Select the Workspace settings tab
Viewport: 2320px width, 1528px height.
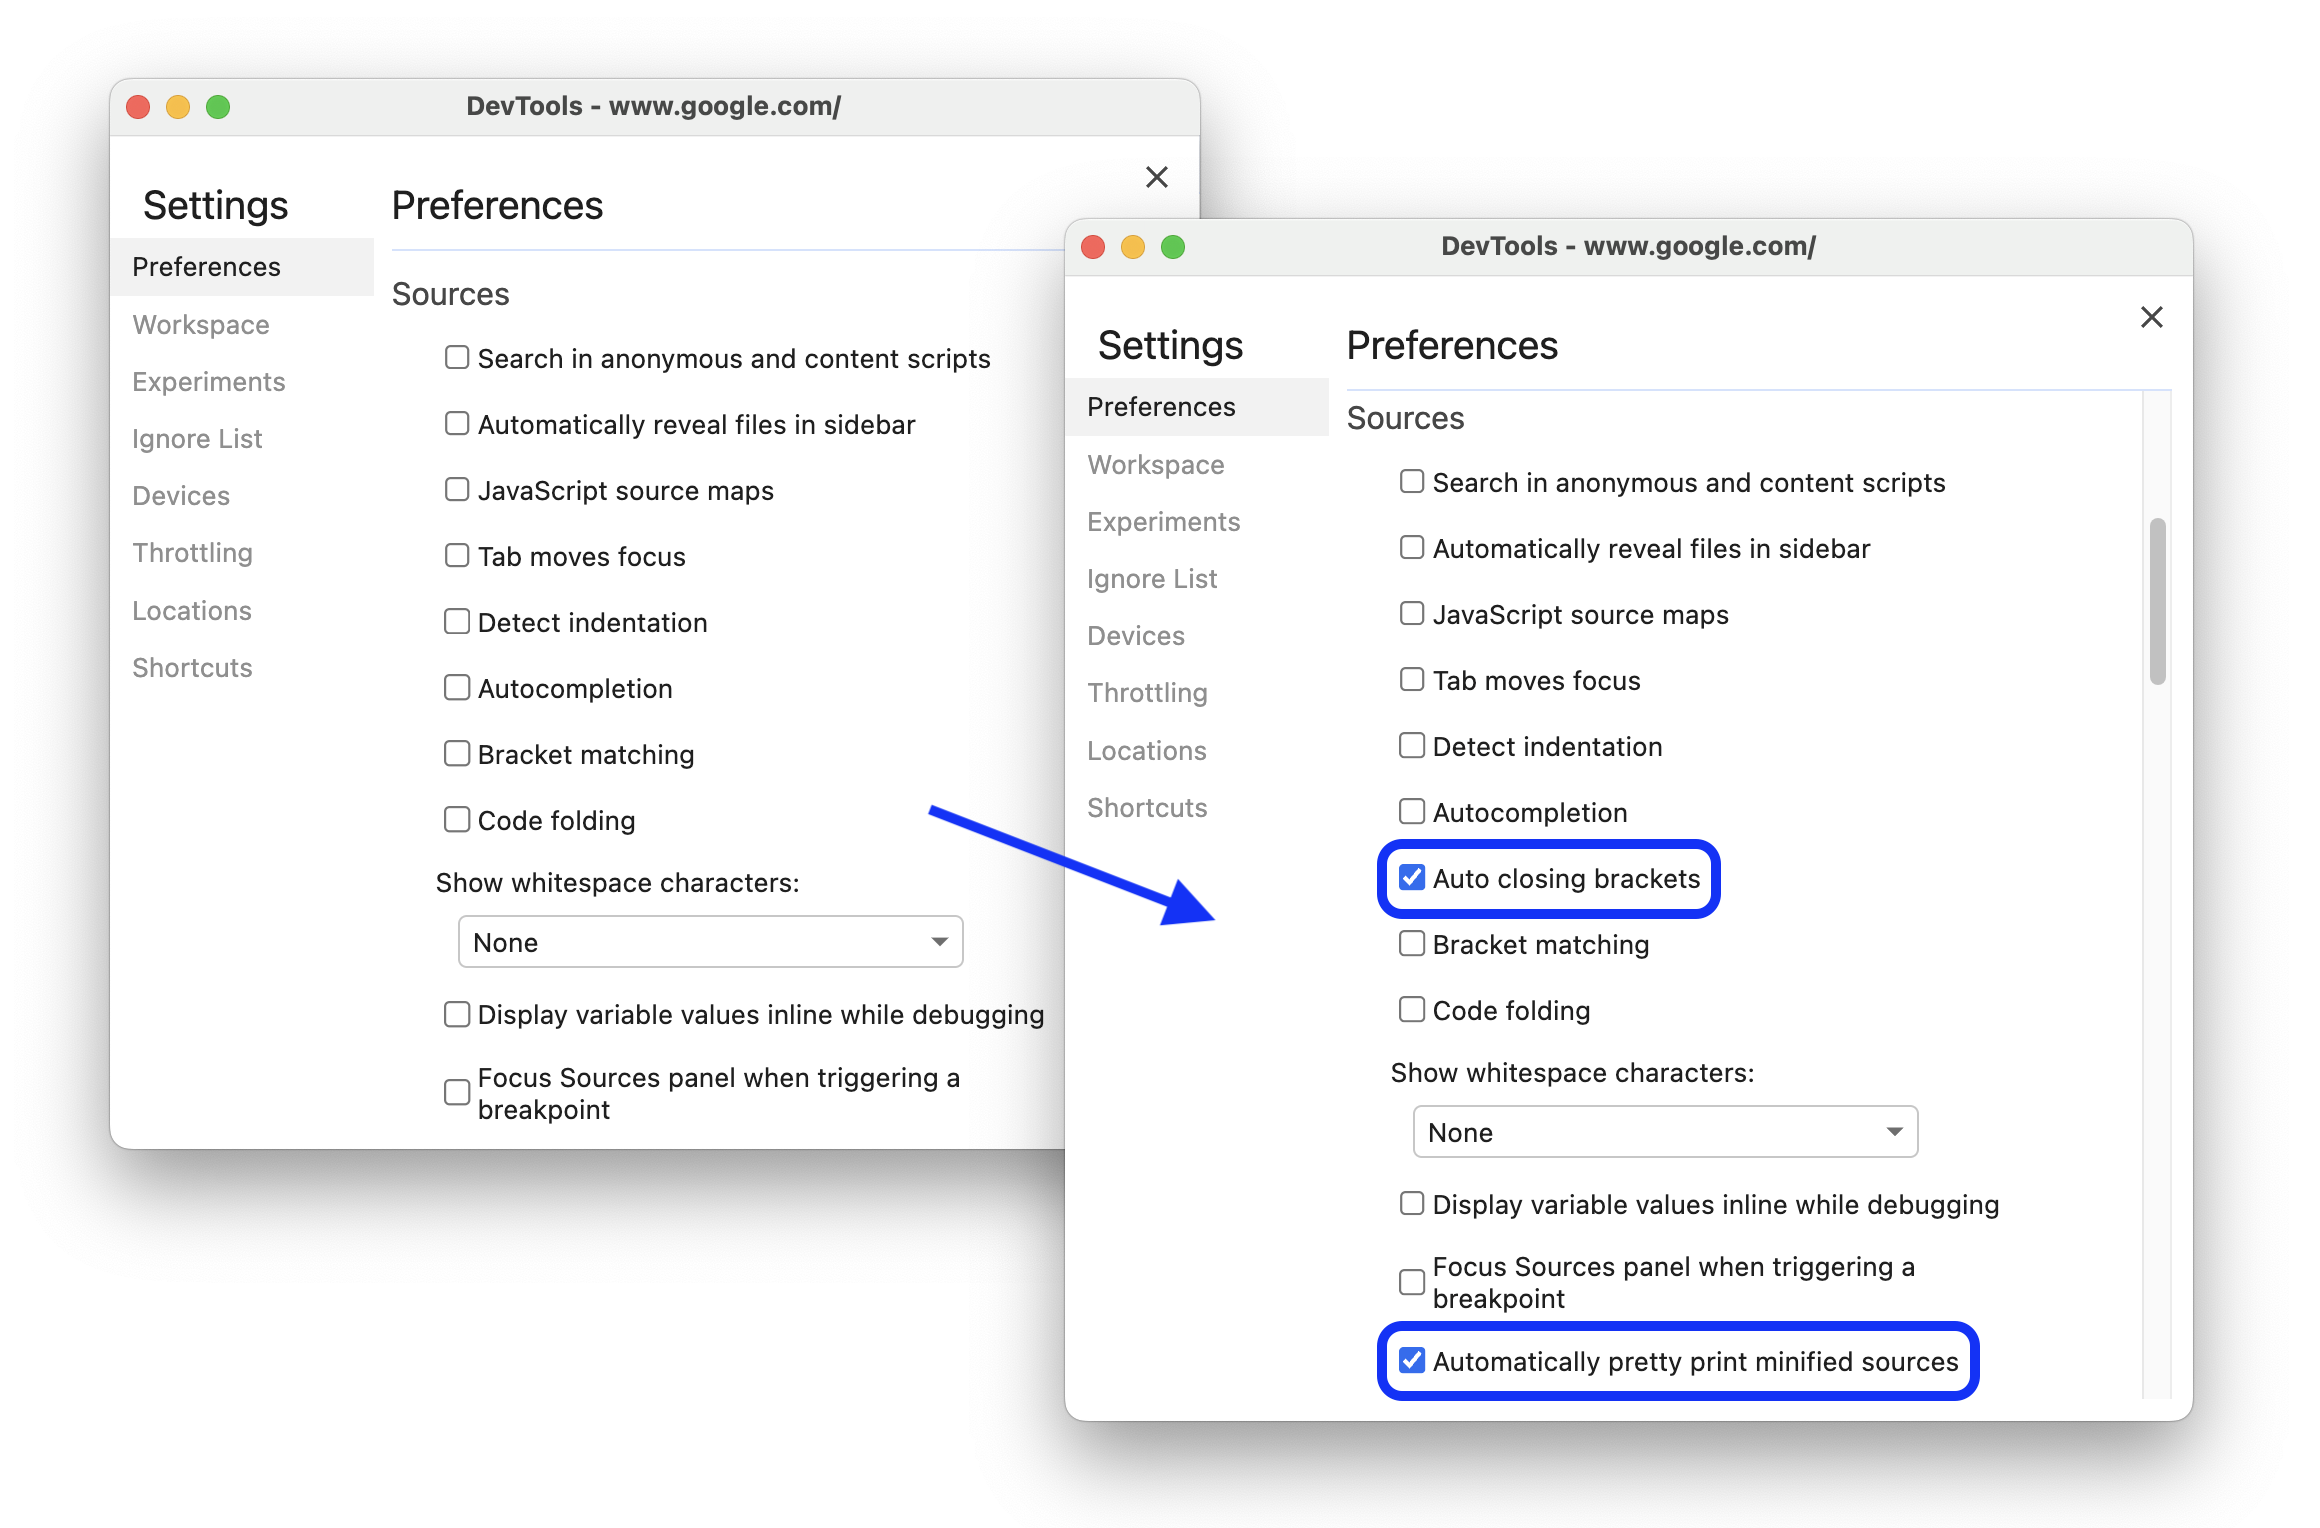click(x=1156, y=464)
